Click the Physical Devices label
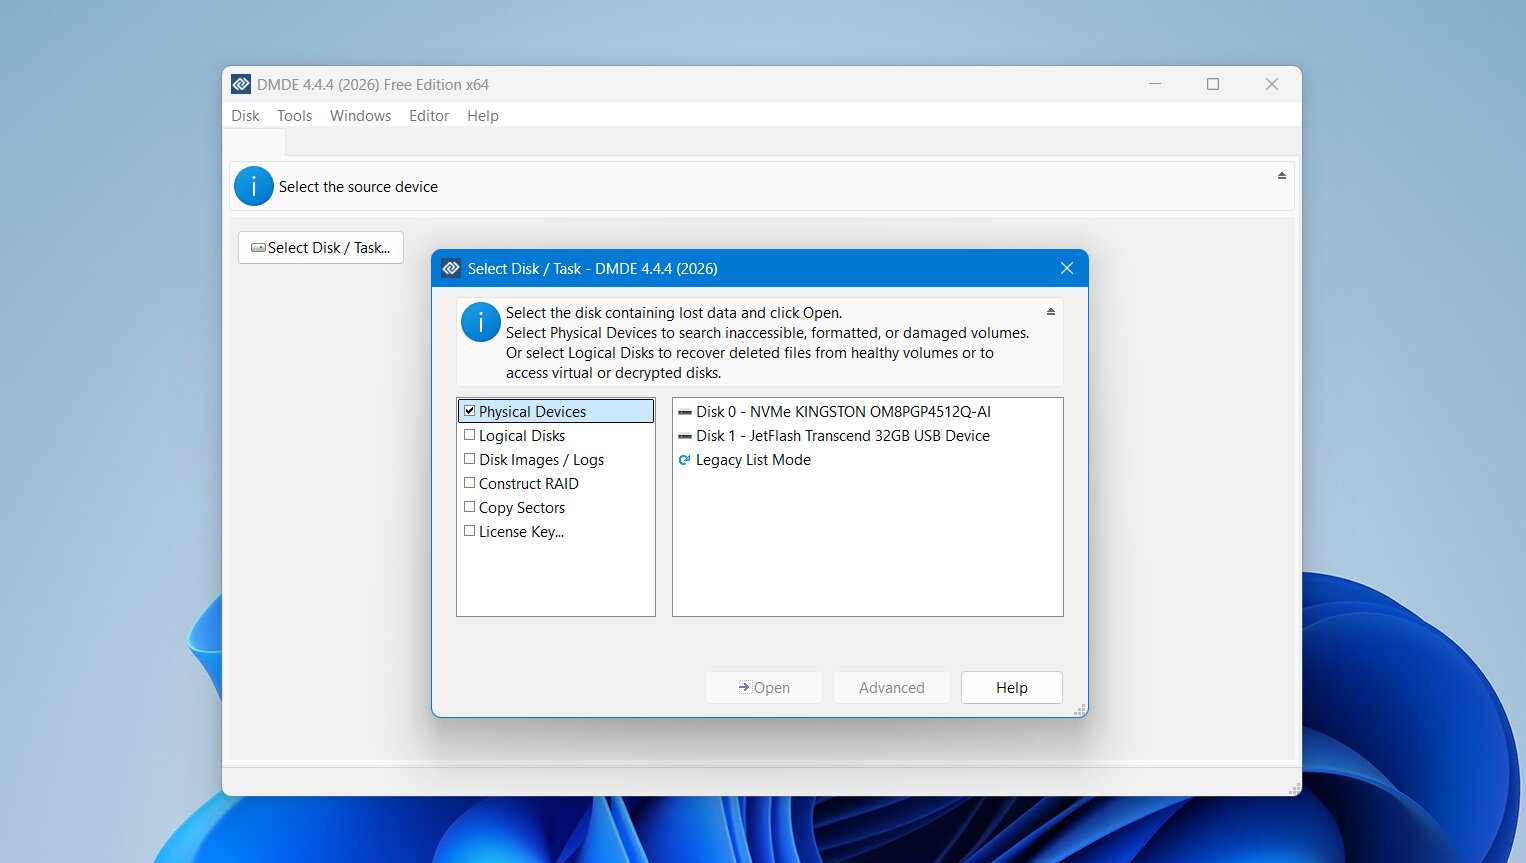The width and height of the screenshot is (1526, 863). point(532,412)
